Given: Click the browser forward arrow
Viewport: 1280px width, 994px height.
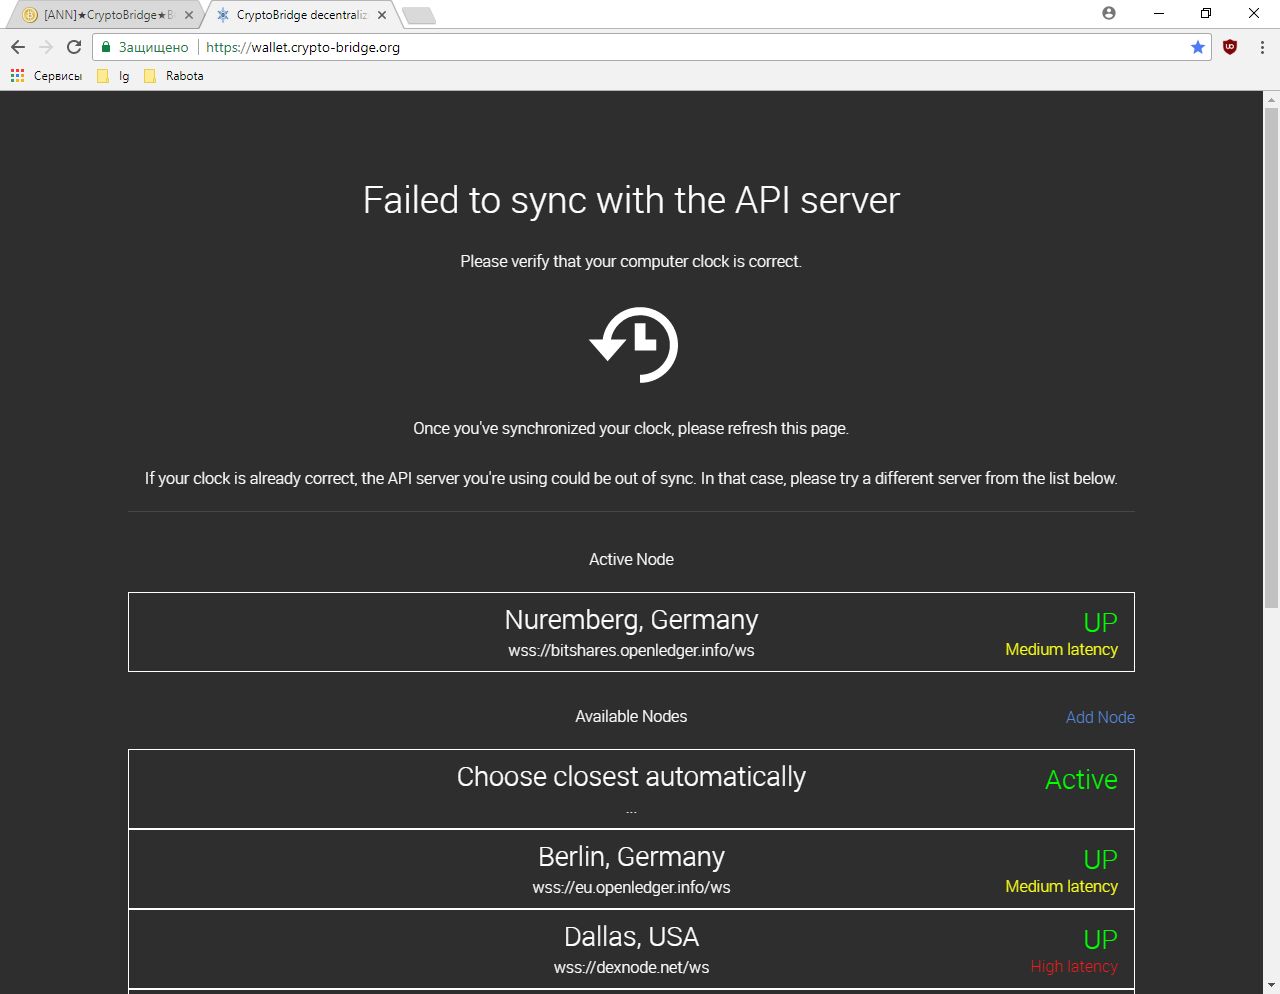Looking at the screenshot, I should coord(46,47).
